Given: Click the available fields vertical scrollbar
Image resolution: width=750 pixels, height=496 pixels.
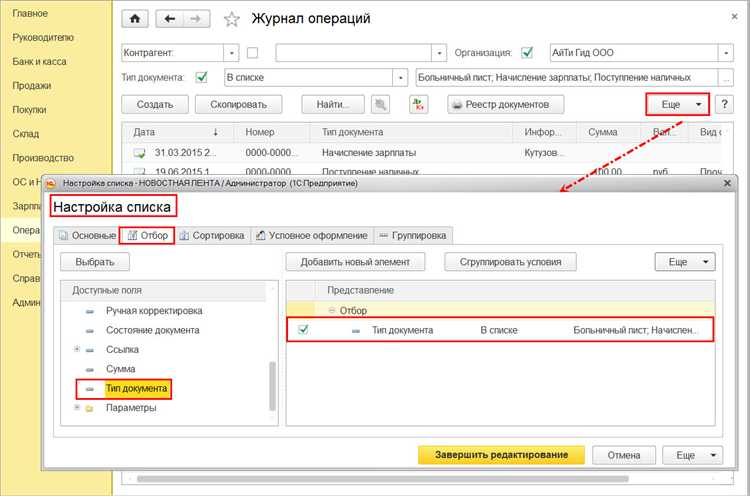Looking at the screenshot, I should tap(273, 386).
